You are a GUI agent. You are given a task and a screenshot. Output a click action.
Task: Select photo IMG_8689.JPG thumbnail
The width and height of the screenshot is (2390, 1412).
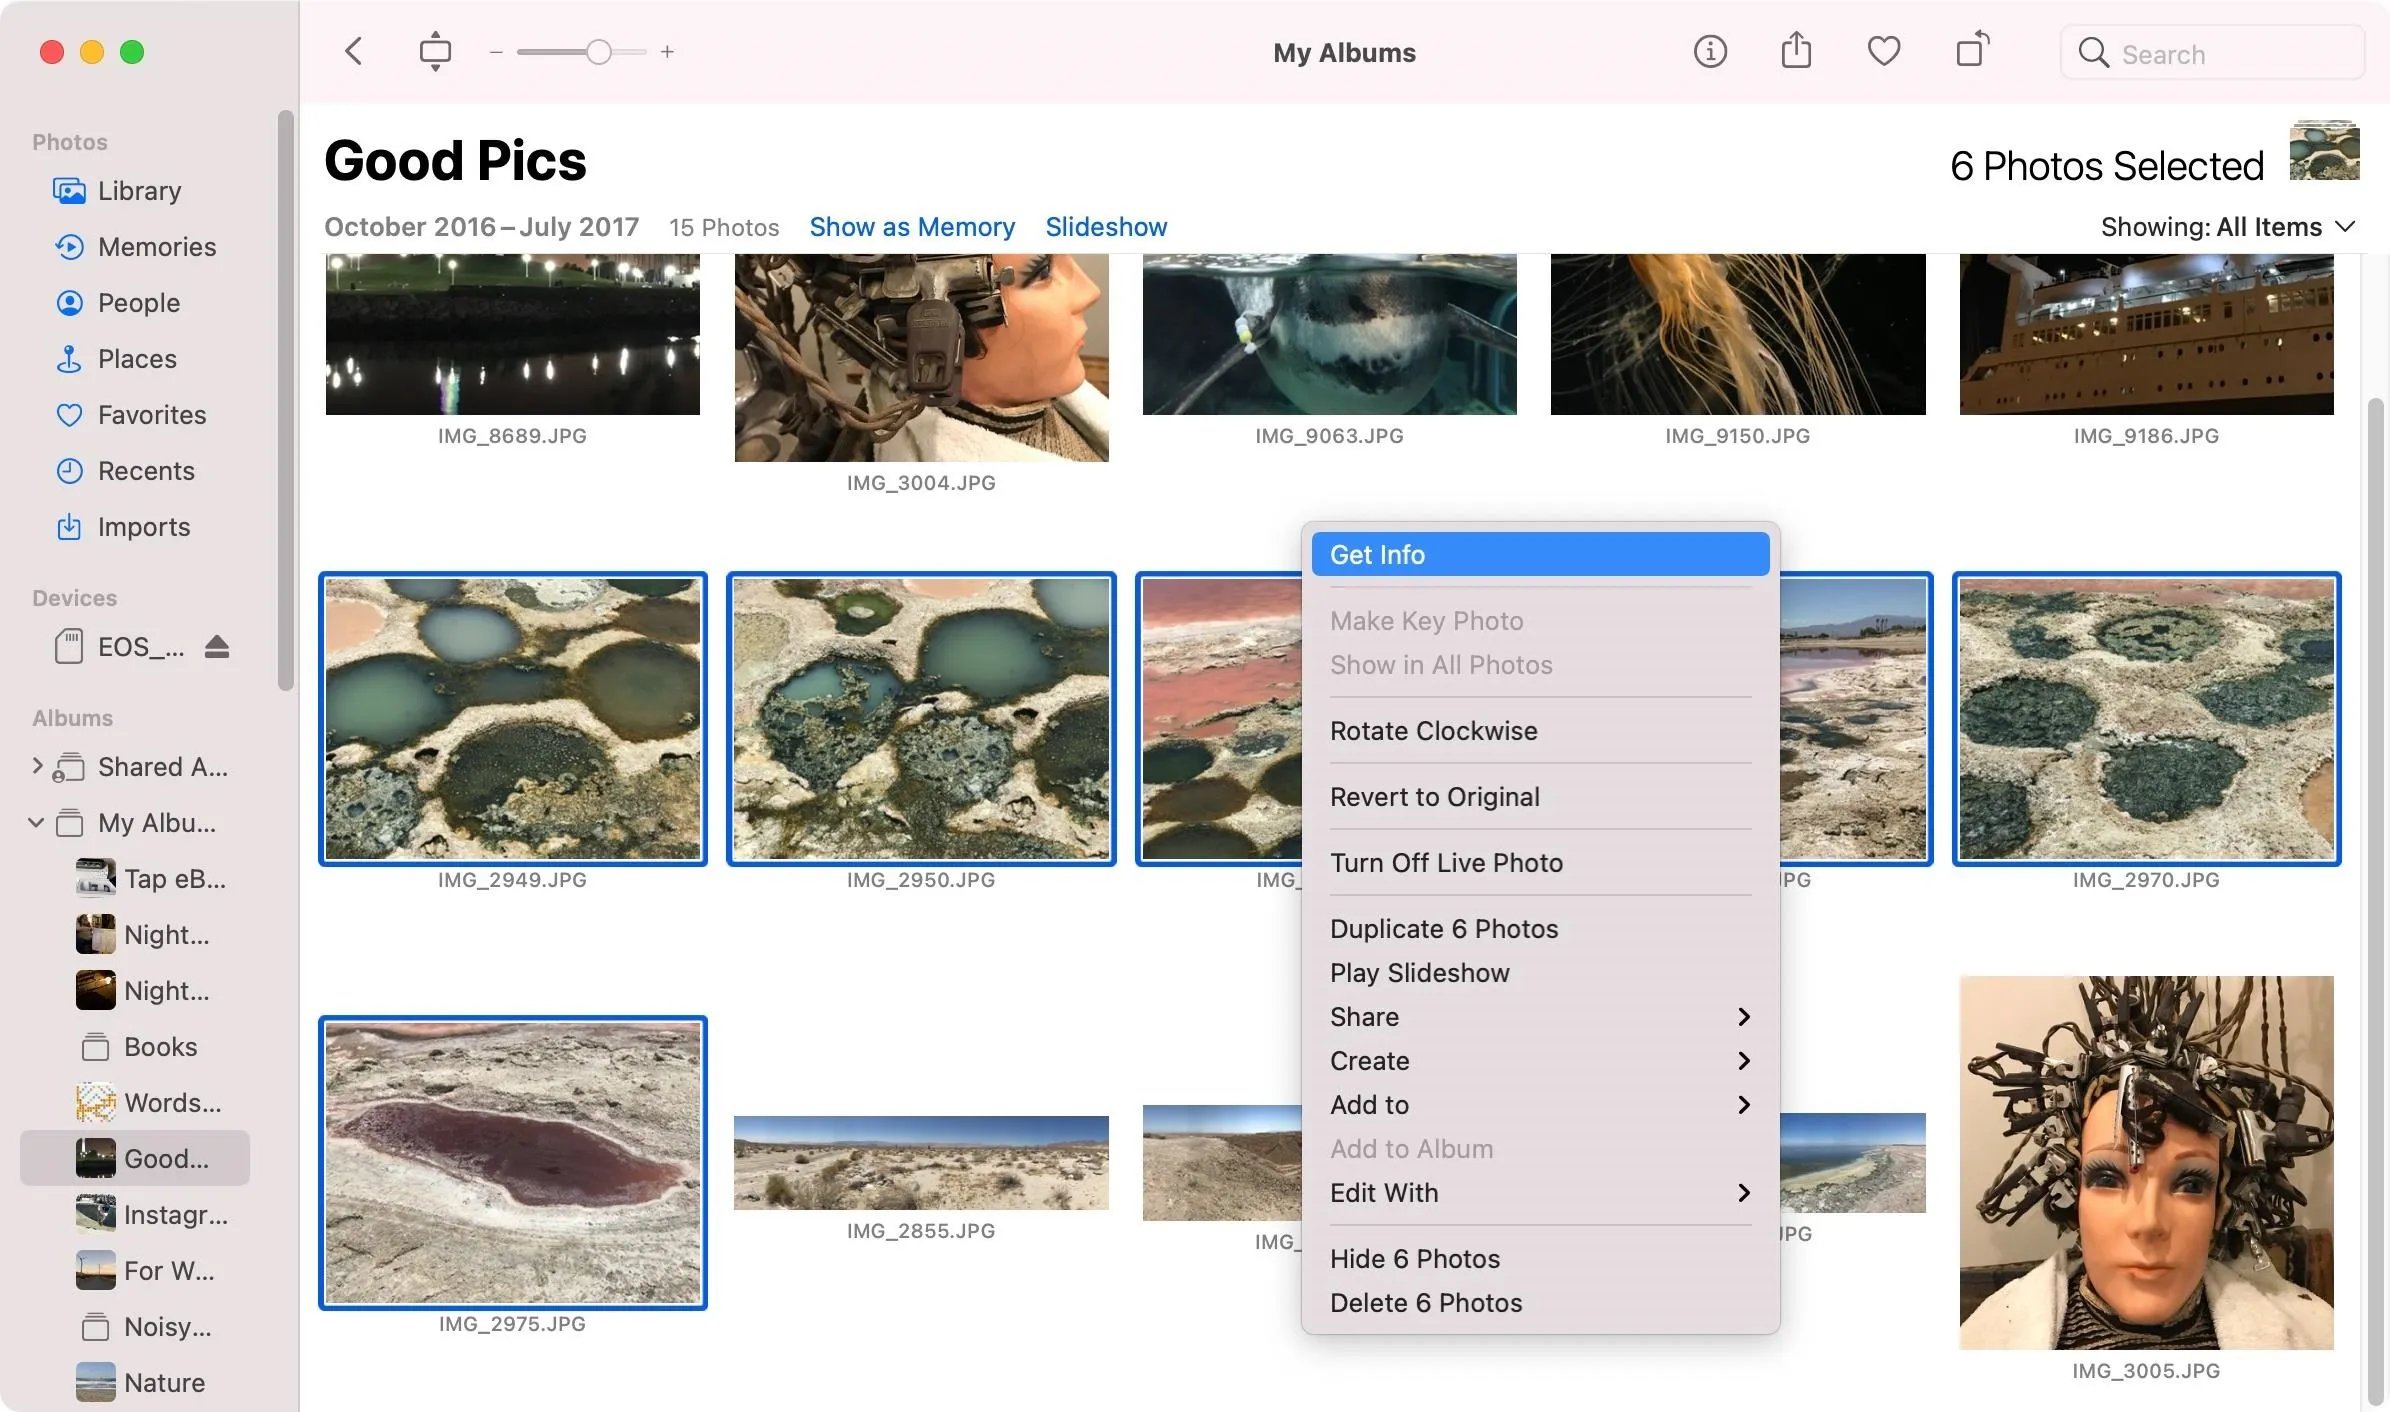[513, 334]
